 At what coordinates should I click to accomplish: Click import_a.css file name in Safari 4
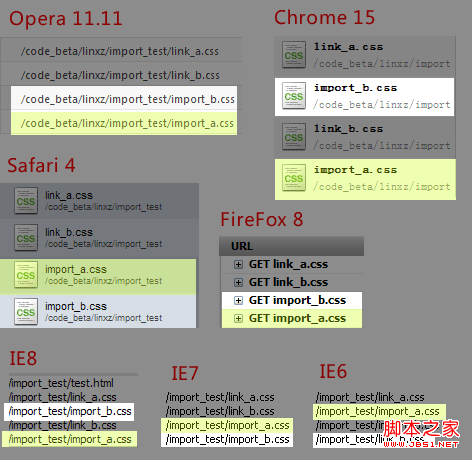click(76, 269)
